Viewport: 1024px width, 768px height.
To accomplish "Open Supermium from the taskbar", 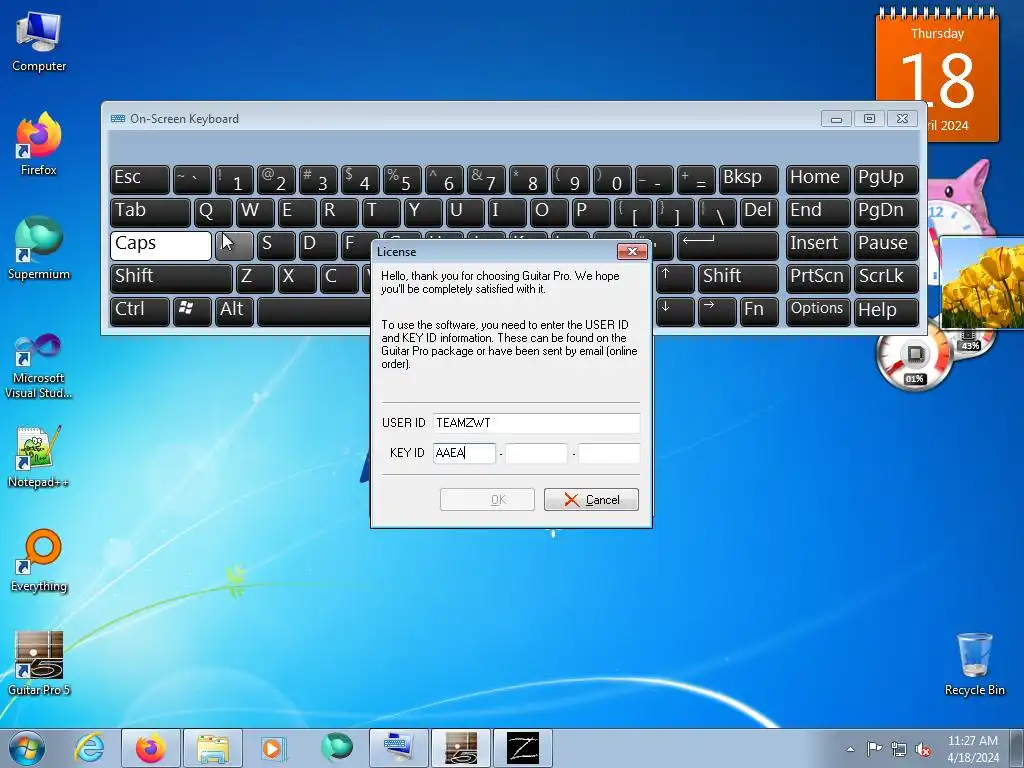I will [336, 748].
